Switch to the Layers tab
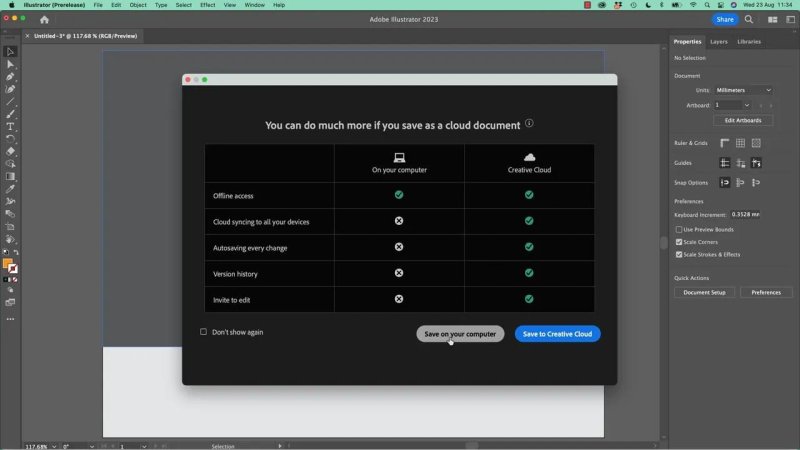 (719, 42)
